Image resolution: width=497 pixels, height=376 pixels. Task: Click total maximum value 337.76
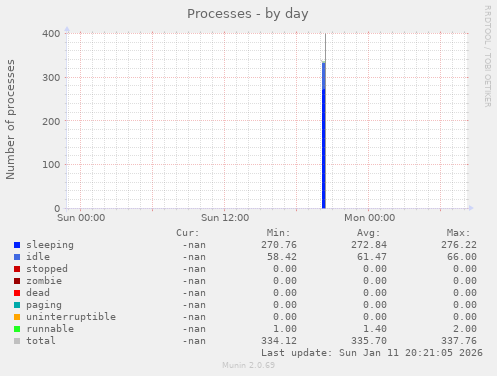pyautogui.click(x=459, y=341)
